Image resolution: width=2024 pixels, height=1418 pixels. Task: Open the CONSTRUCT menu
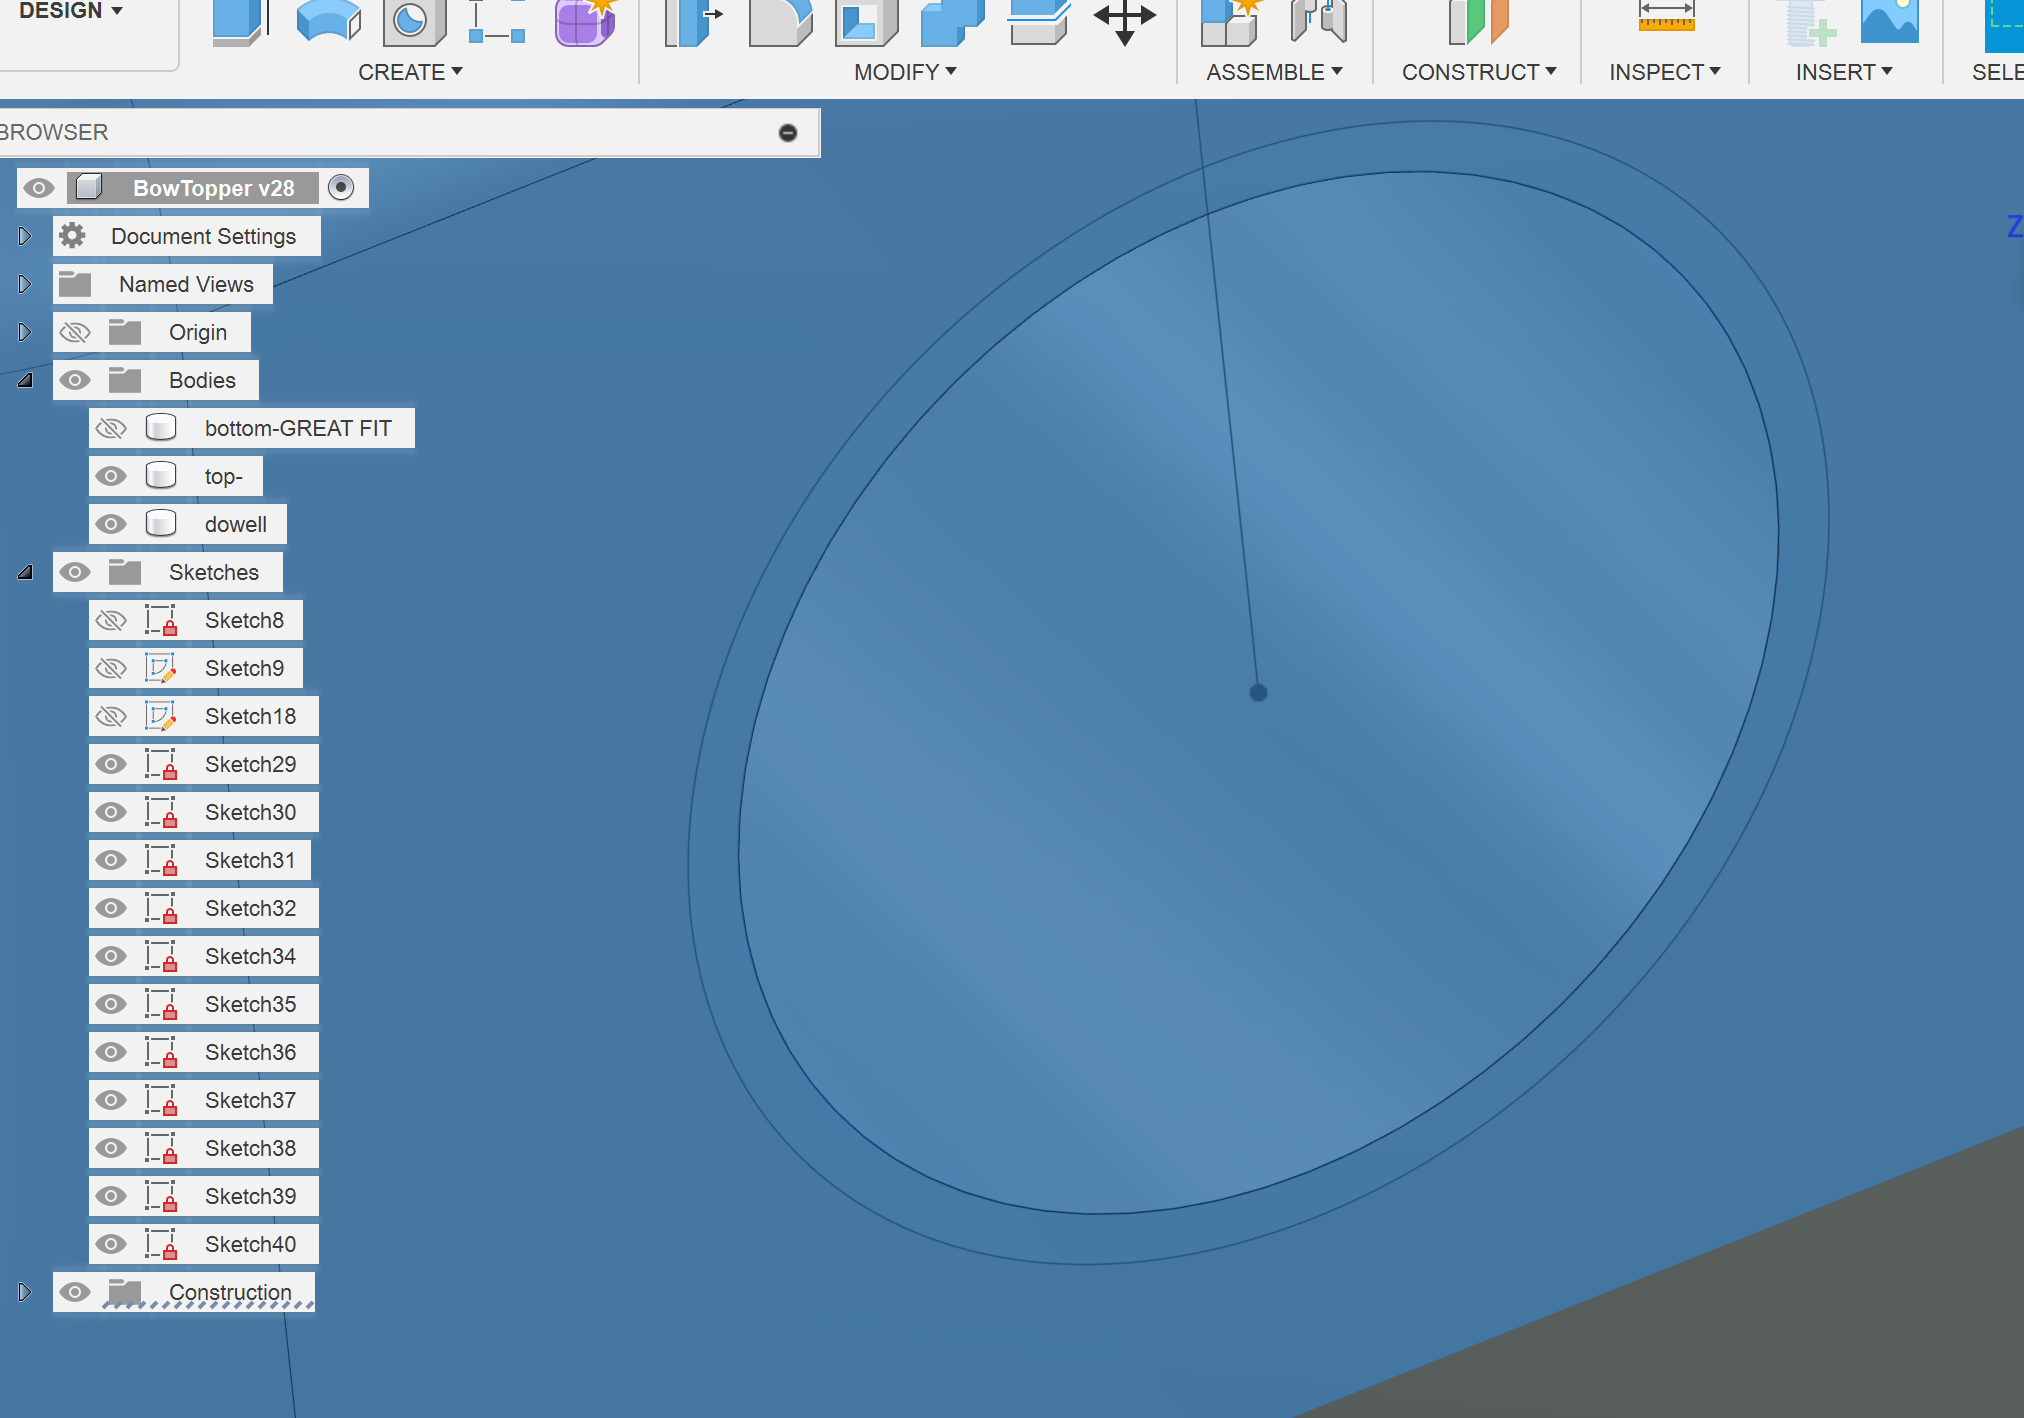[x=1478, y=71]
